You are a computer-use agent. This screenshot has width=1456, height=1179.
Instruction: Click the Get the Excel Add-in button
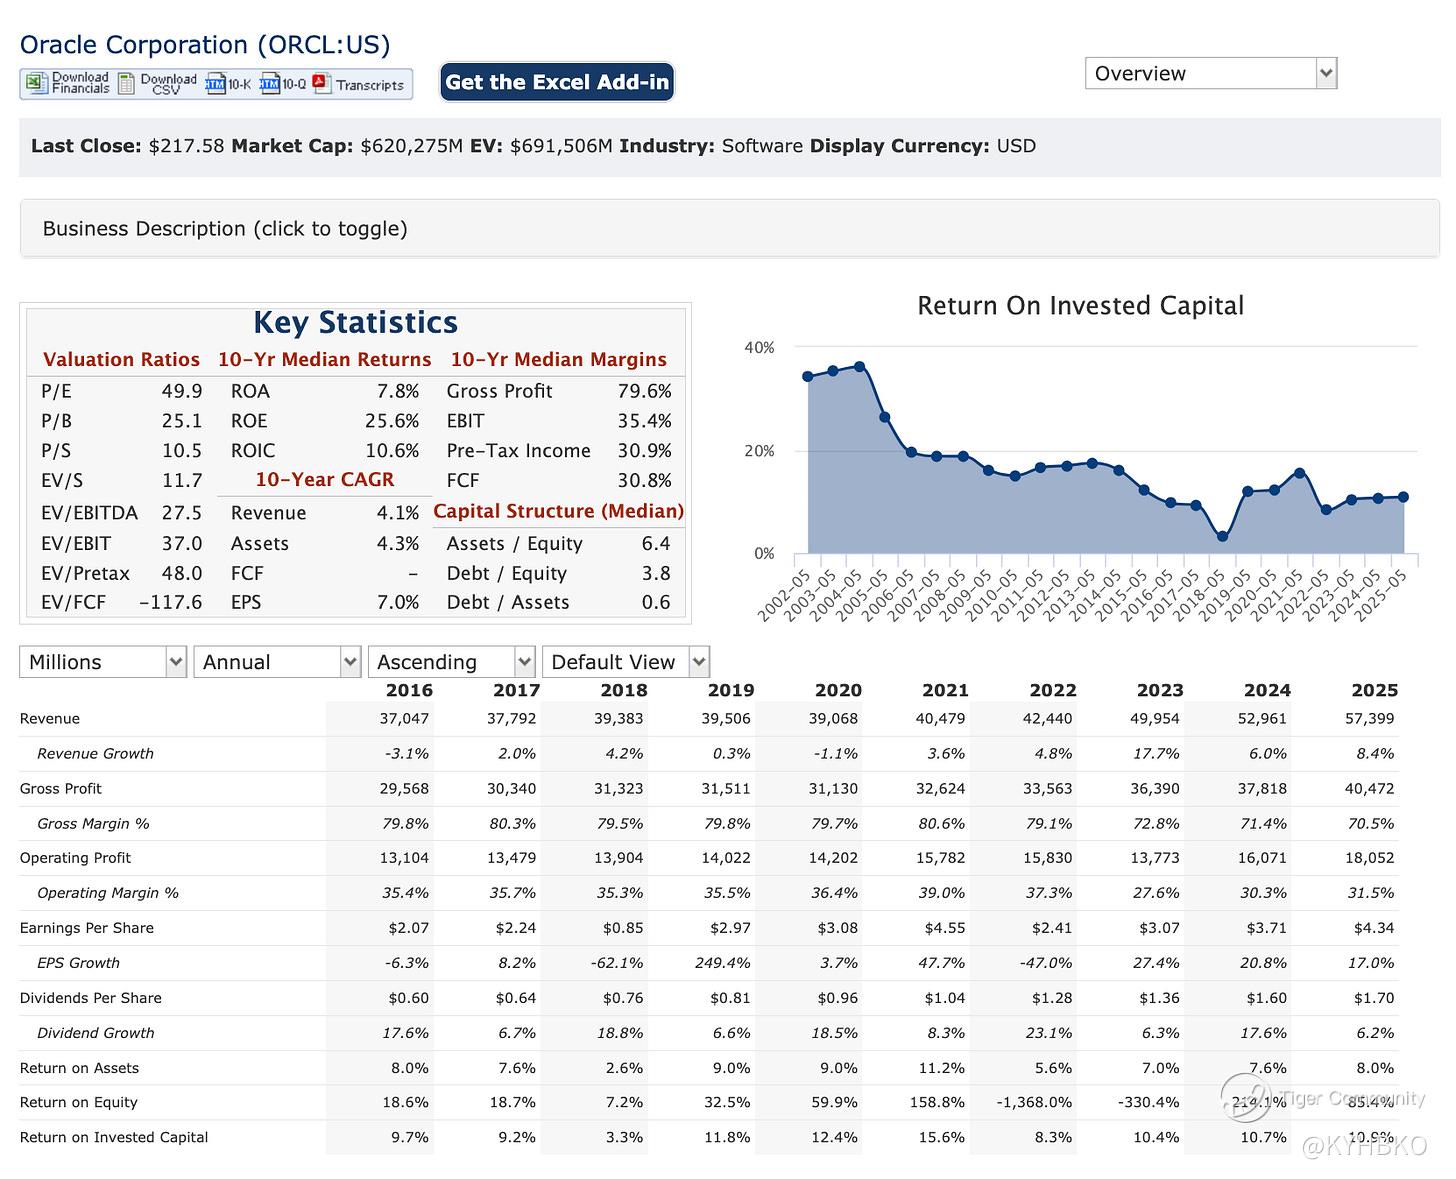point(557,82)
